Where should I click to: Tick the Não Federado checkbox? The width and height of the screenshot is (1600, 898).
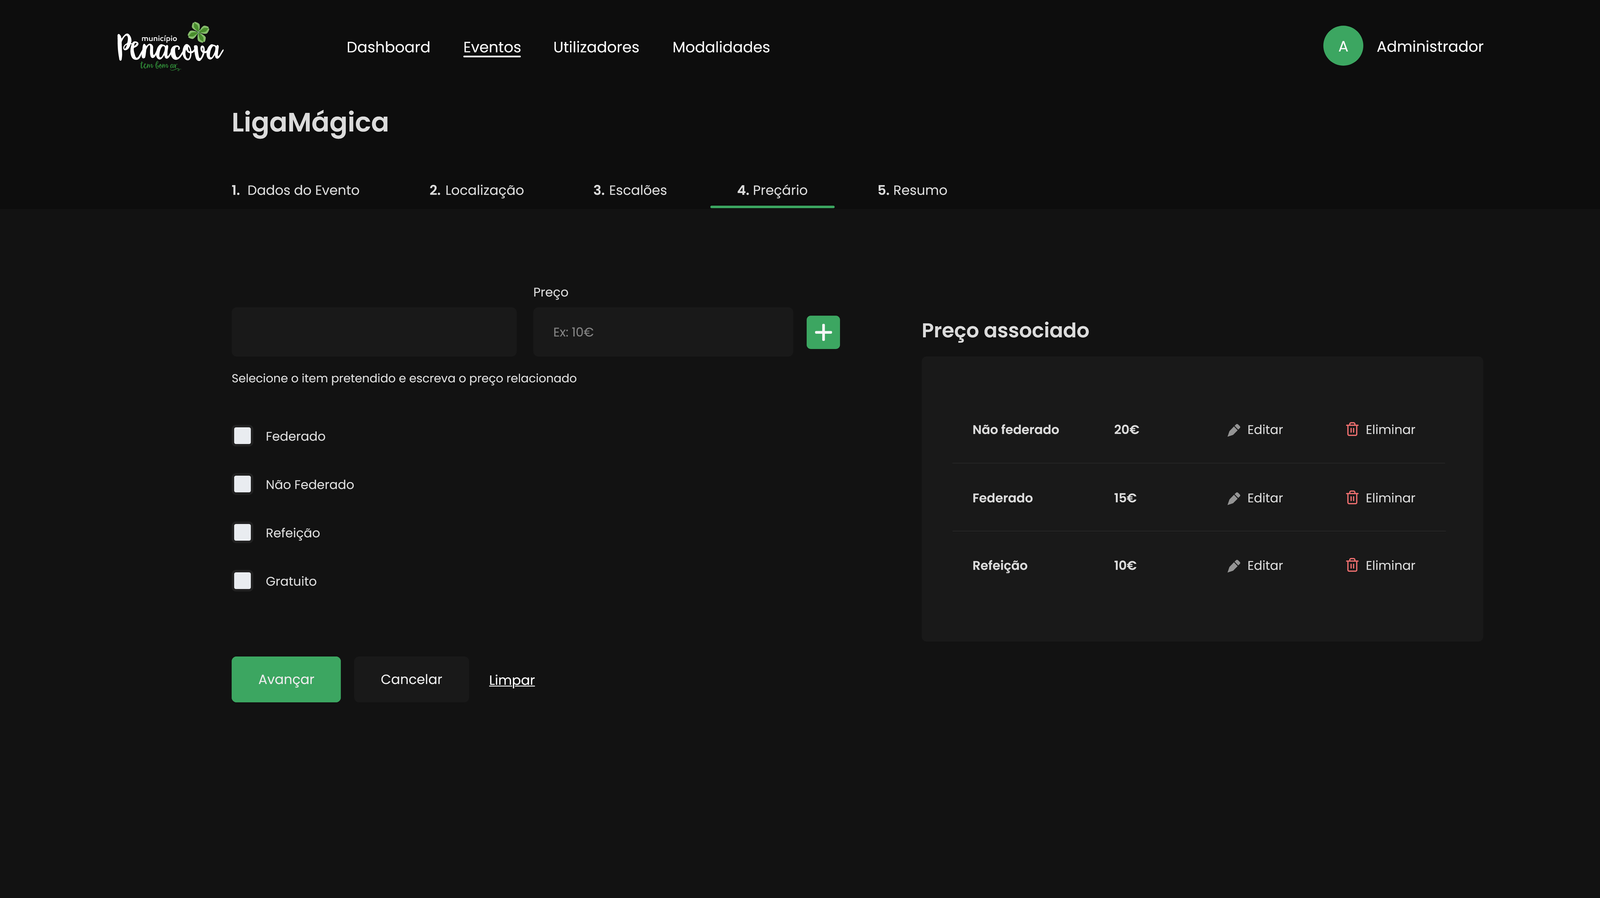(243, 484)
